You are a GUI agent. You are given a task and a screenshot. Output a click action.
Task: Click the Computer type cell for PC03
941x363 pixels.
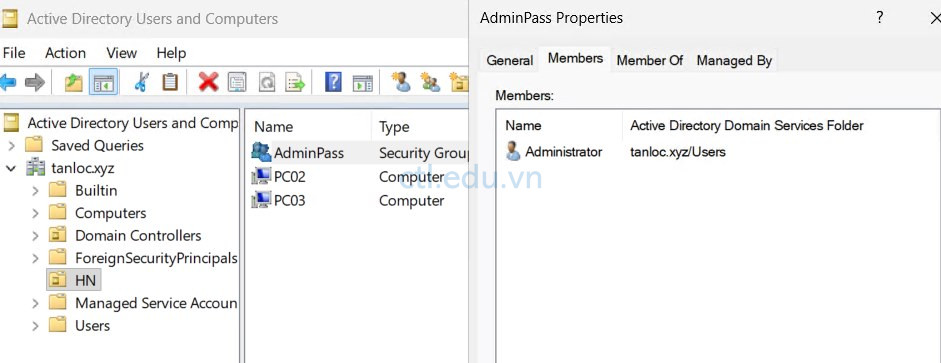[412, 200]
